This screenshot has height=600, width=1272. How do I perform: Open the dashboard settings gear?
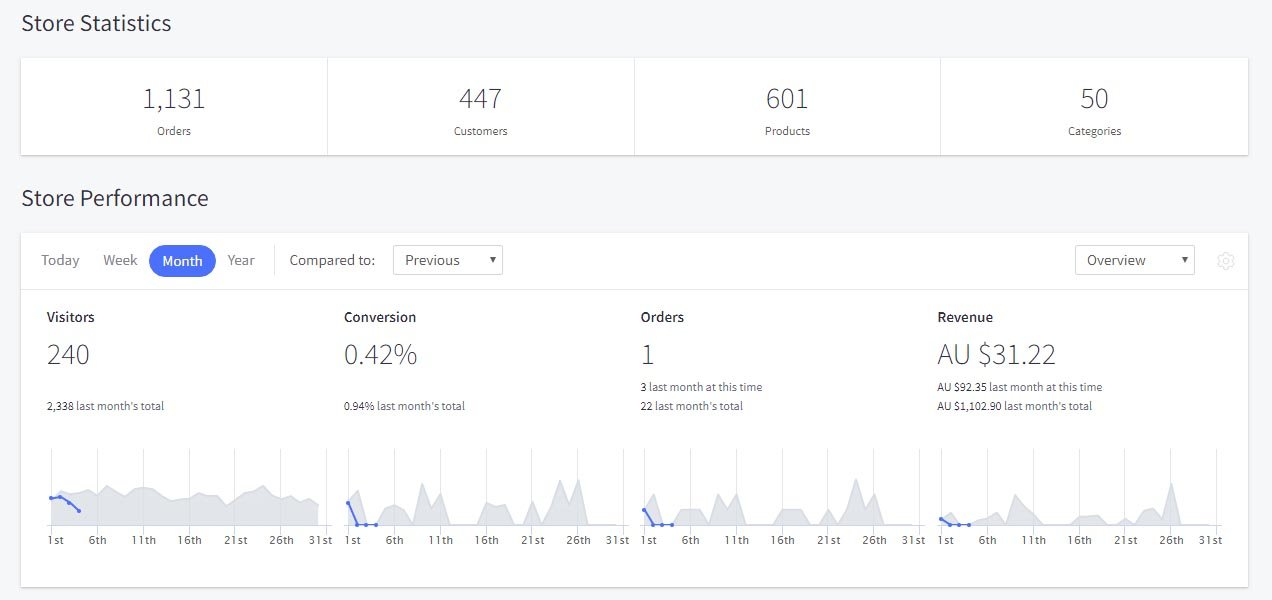pyautogui.click(x=1226, y=261)
